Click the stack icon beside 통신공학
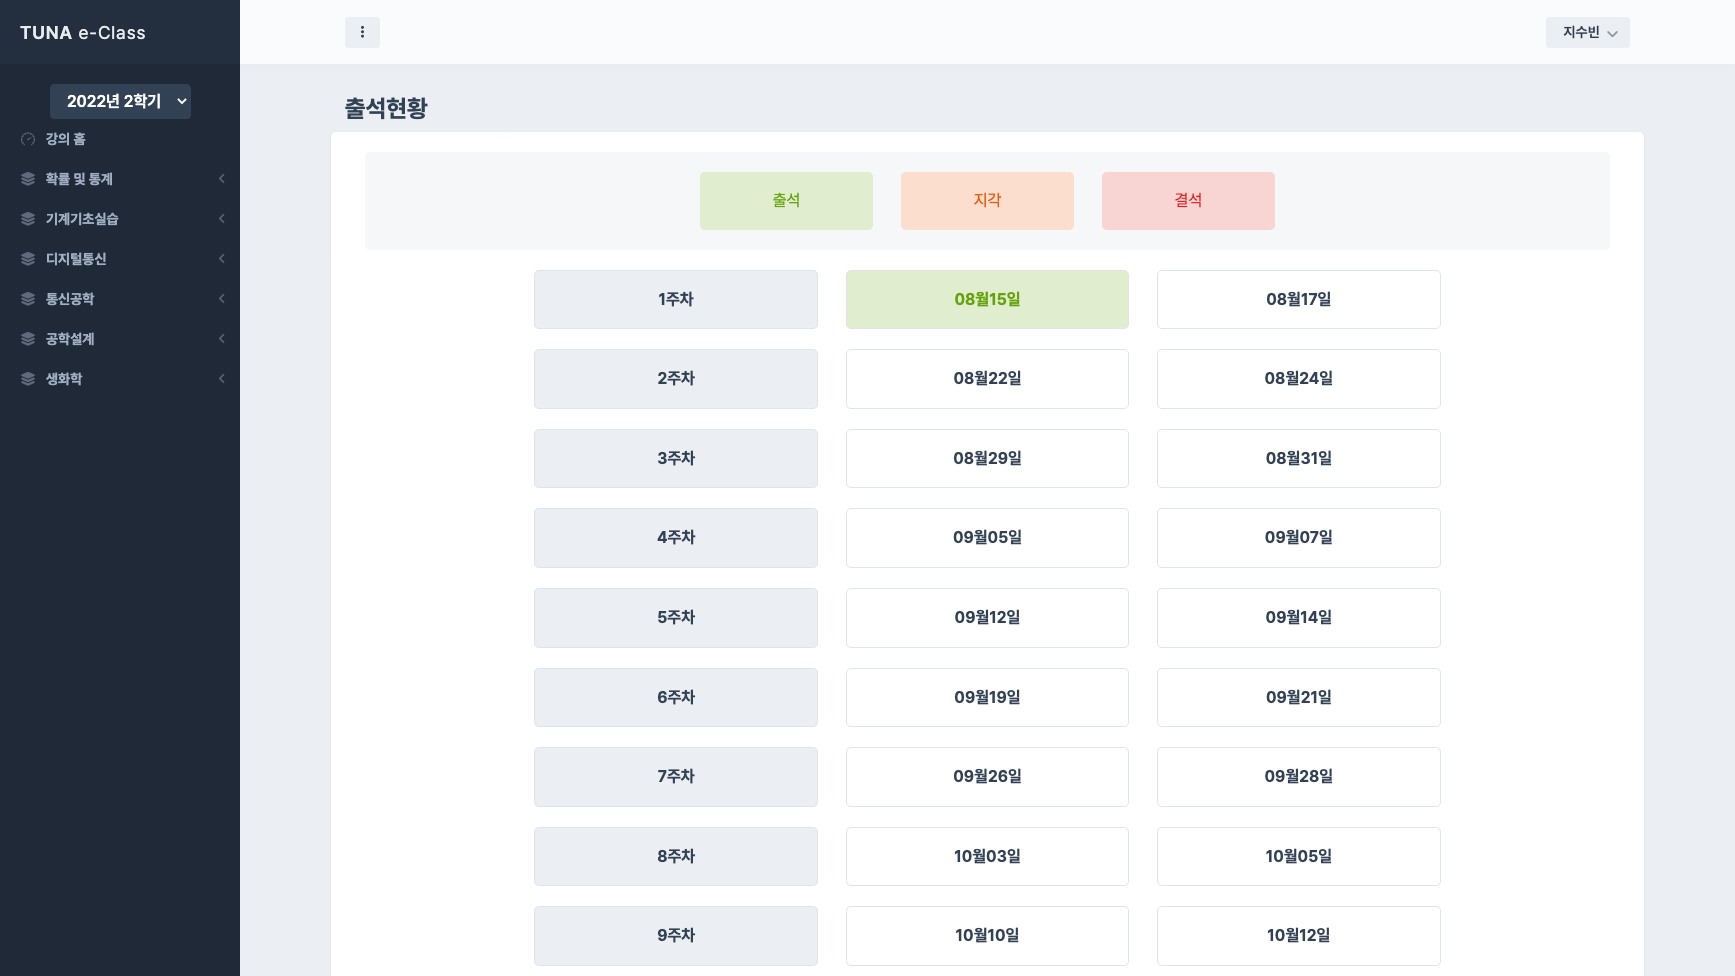The height and width of the screenshot is (976, 1735). coord(28,299)
